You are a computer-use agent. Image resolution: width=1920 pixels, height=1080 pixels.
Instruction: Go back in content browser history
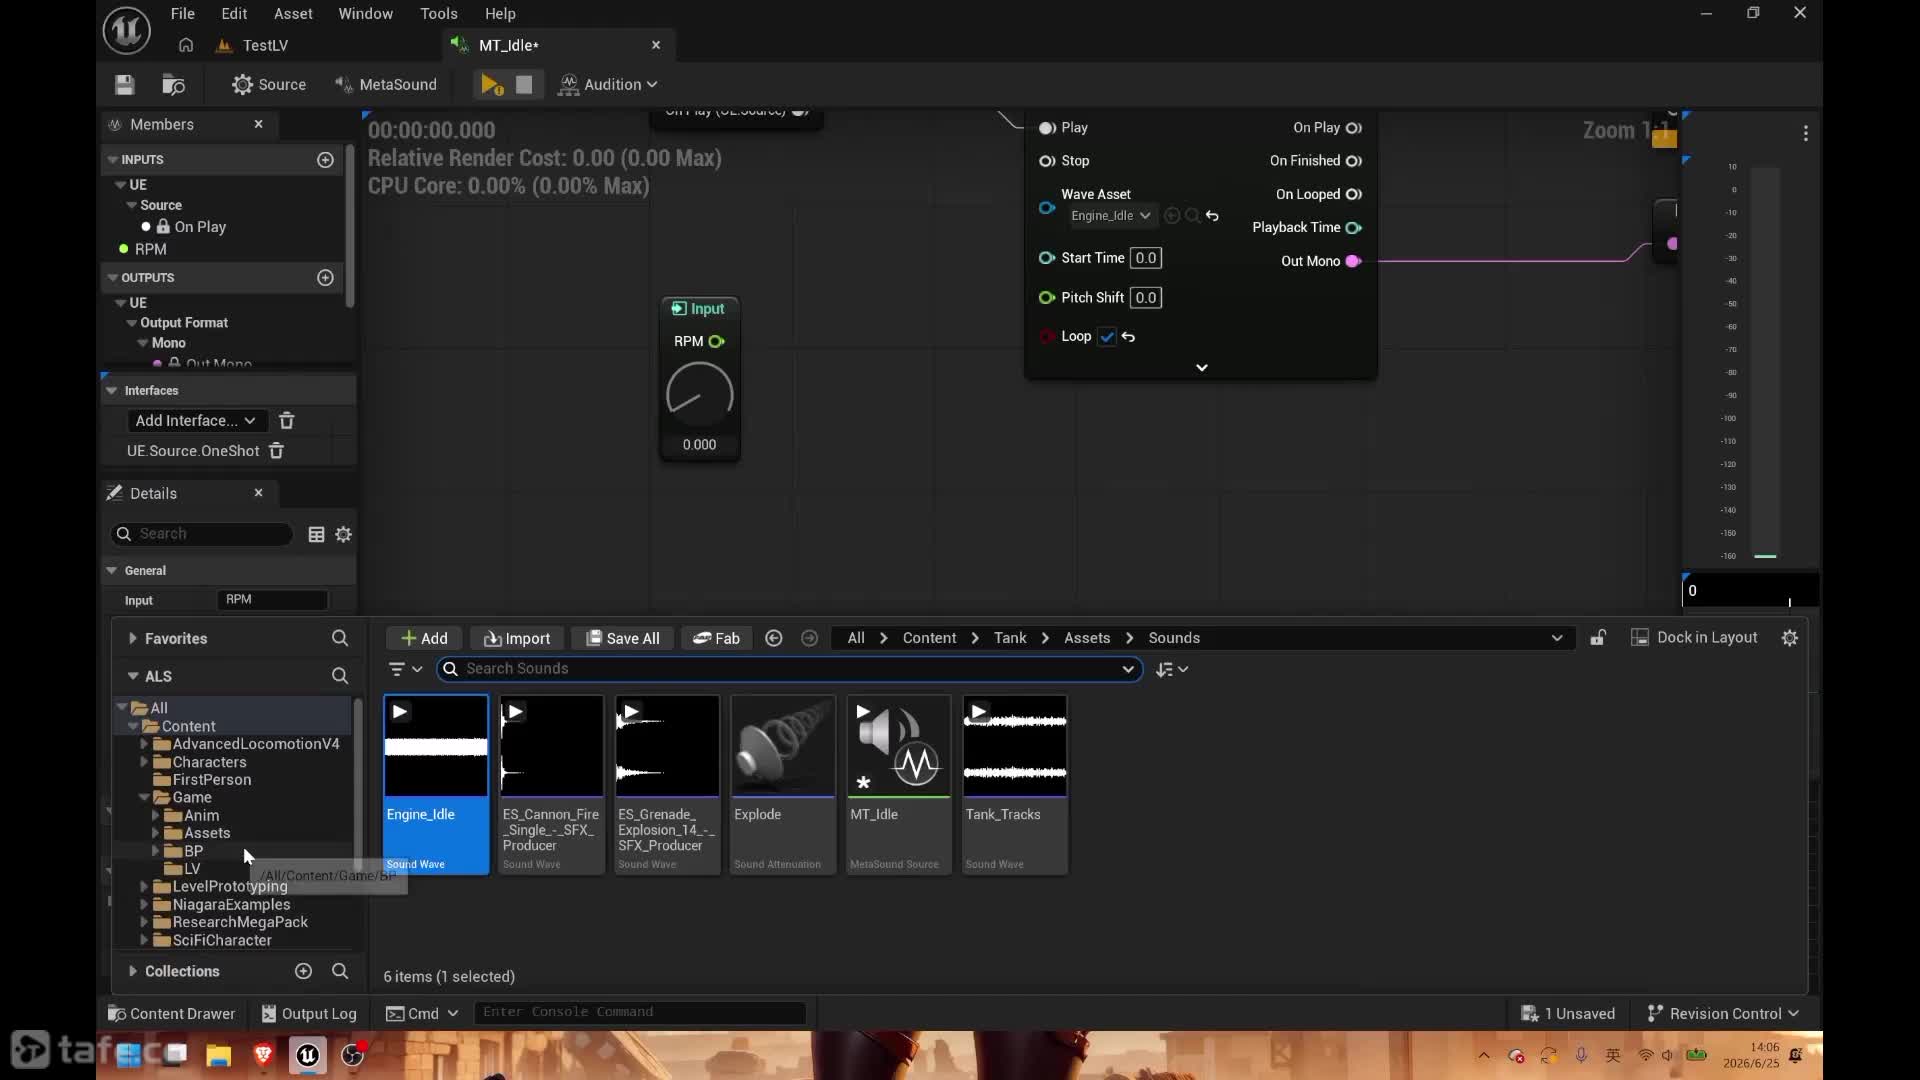pyautogui.click(x=774, y=638)
